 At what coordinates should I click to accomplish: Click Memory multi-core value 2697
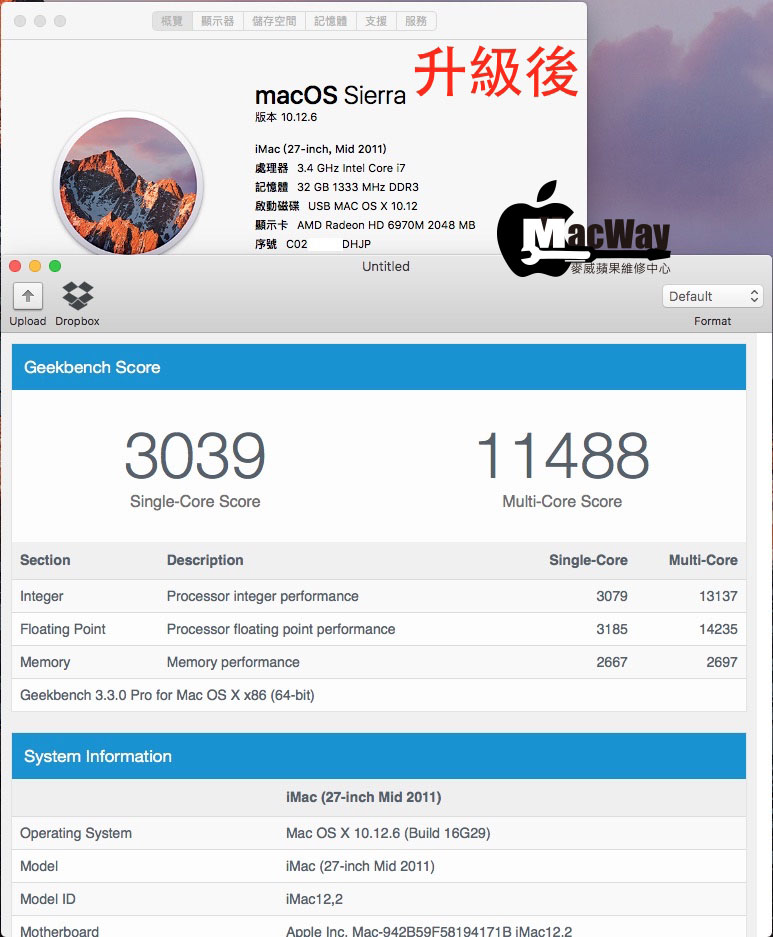click(722, 662)
